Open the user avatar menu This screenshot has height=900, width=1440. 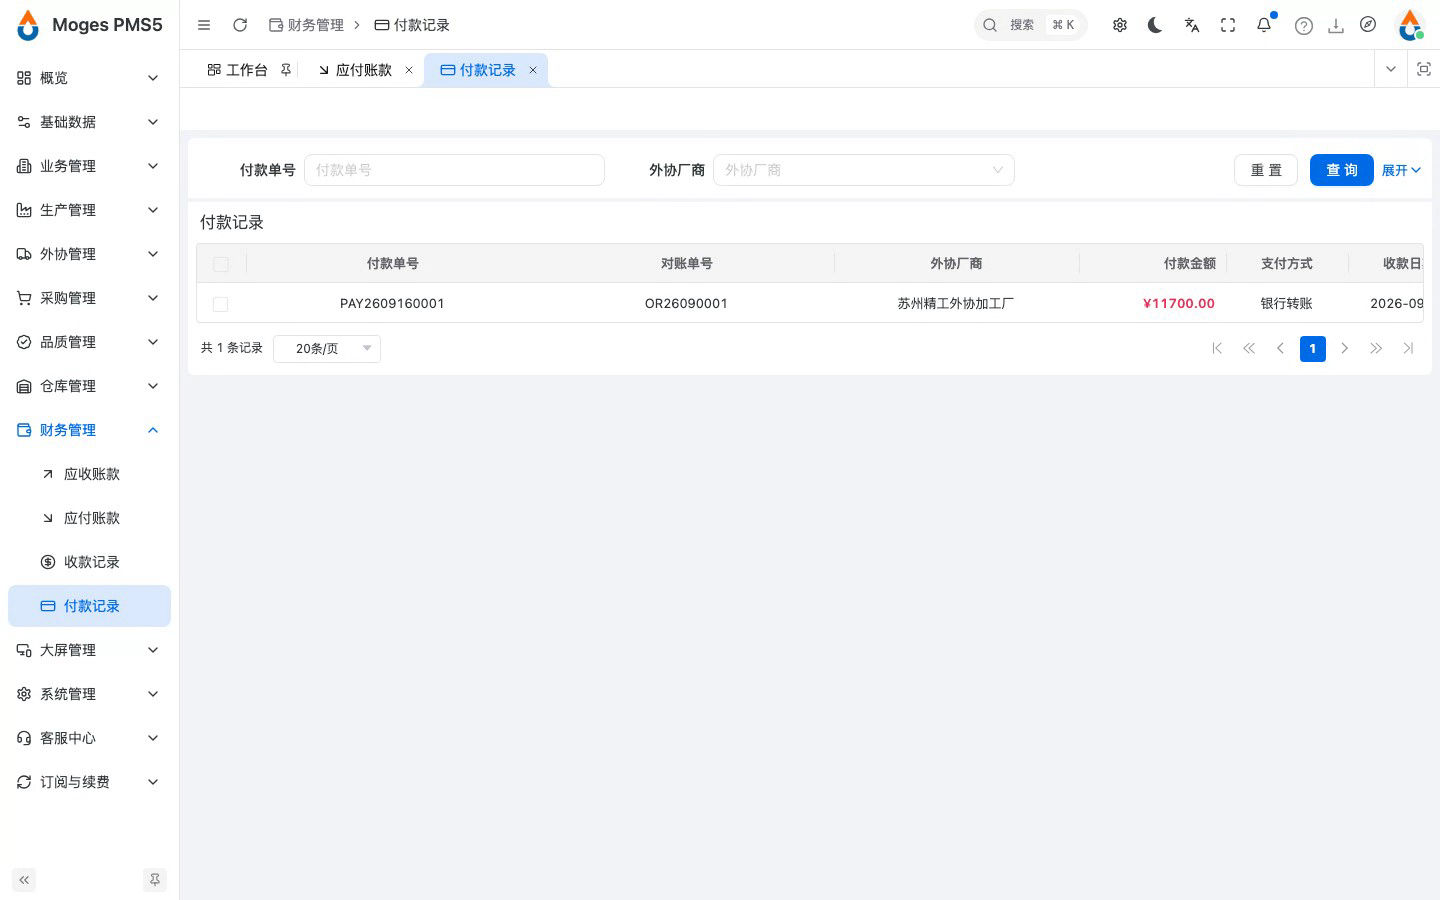[1410, 25]
